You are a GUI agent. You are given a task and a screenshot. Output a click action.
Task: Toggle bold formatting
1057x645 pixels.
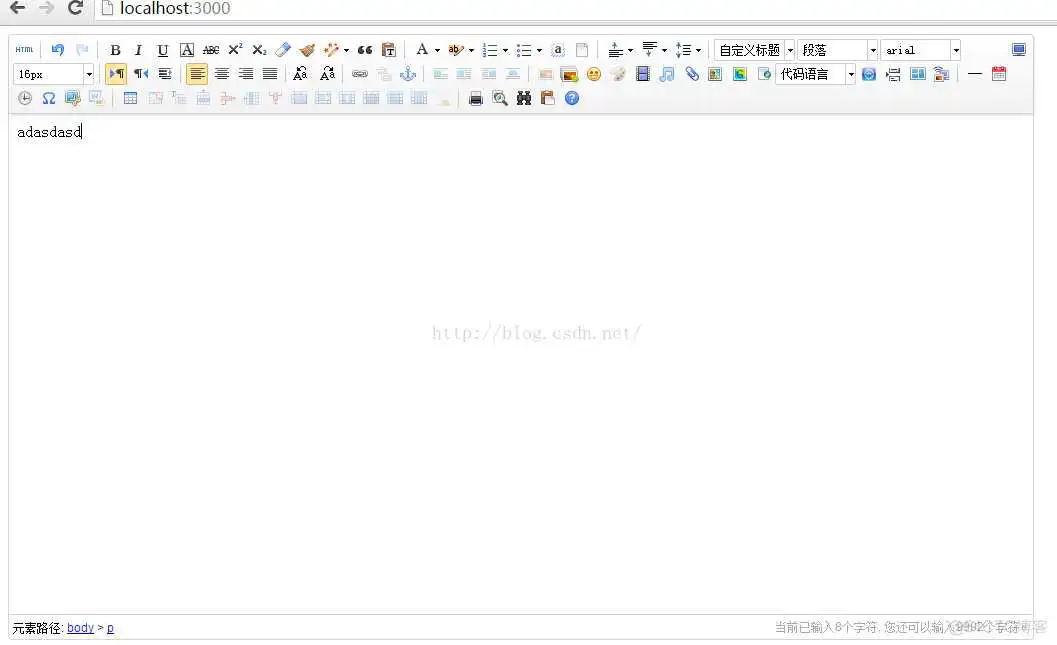[115, 49]
